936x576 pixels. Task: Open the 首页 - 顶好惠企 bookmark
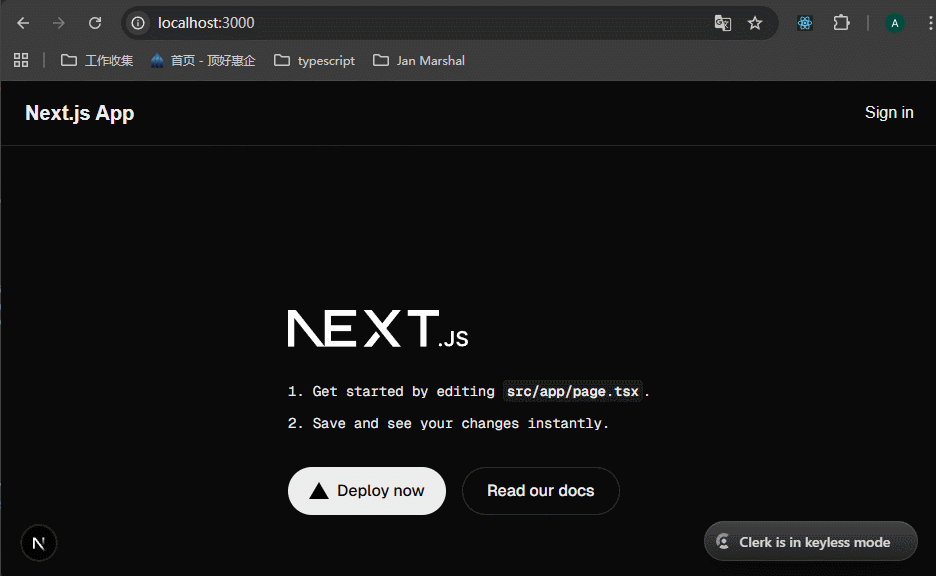tap(202, 60)
